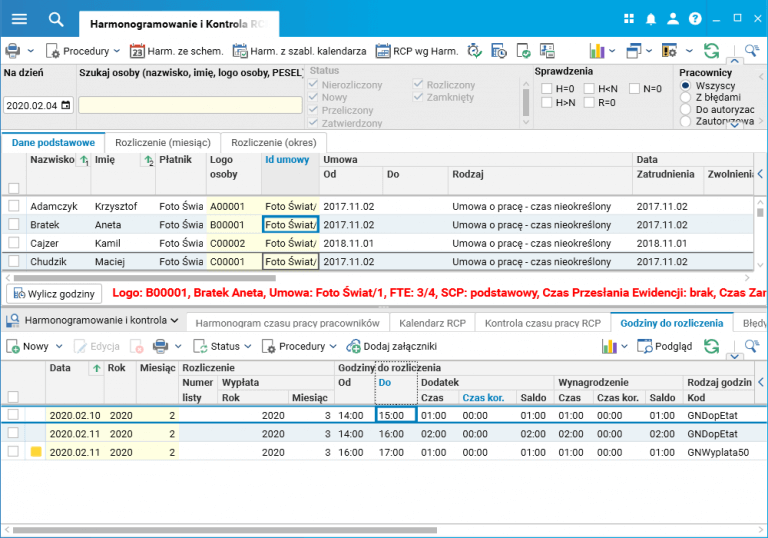768x538 pixels.
Task: Expand the top bar chart dropdown arrow
Action: [x=612, y=50]
